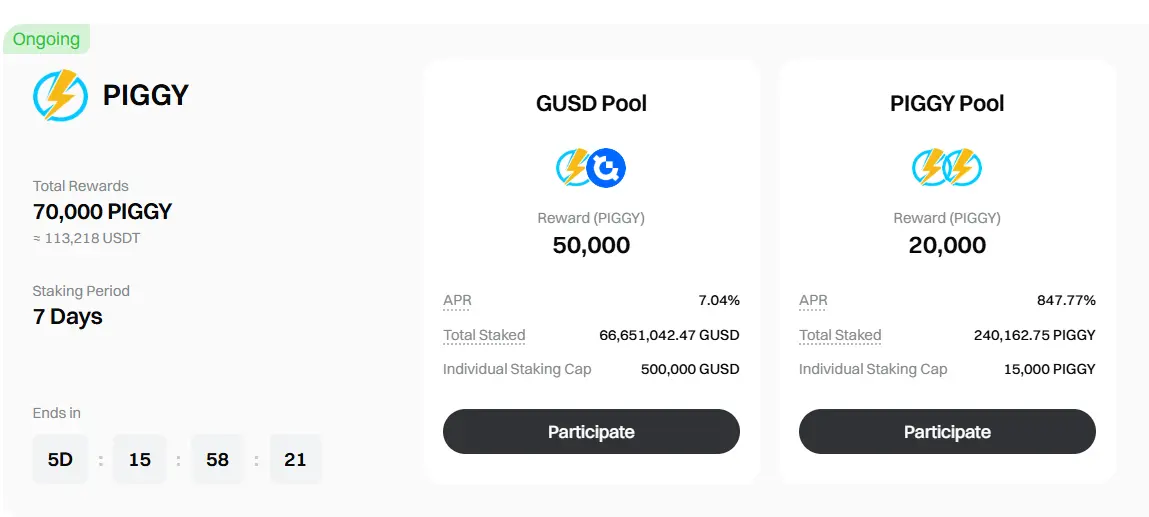Click the 70,000 PIGGY total rewards value

point(103,212)
